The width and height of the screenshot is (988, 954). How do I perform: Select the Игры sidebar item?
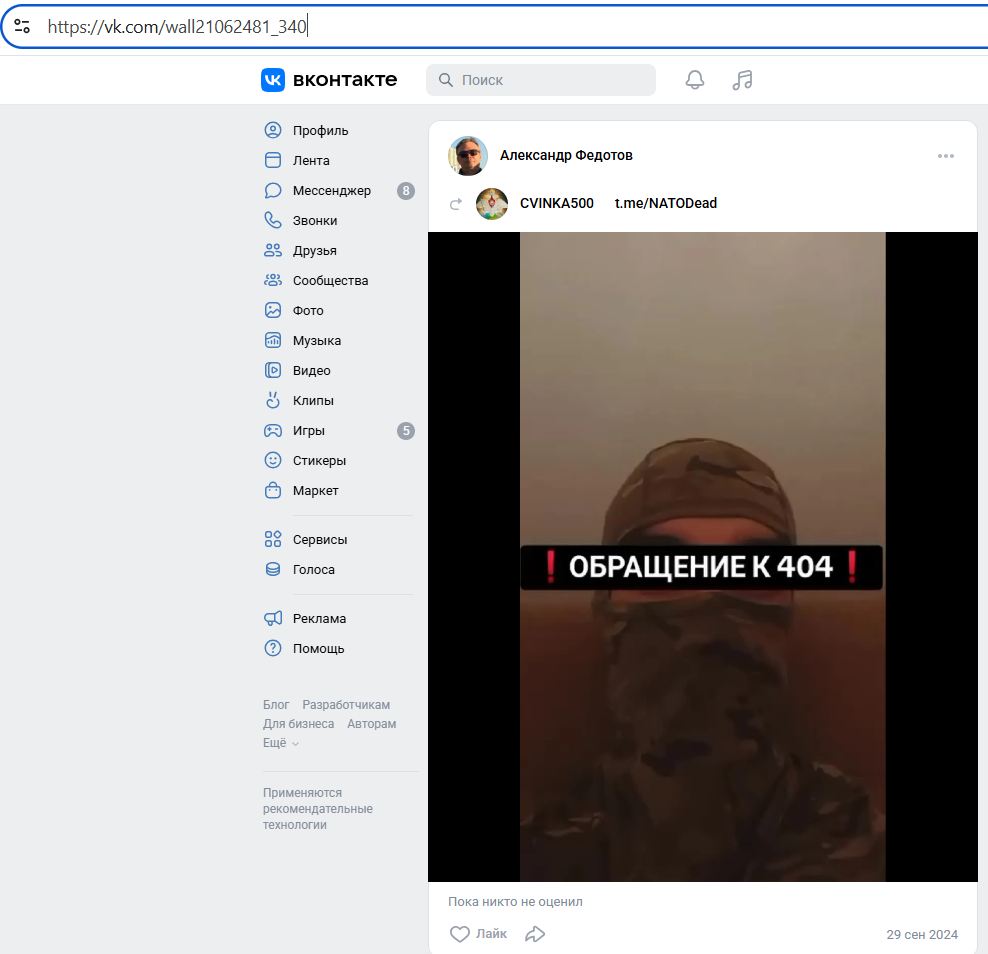point(311,430)
